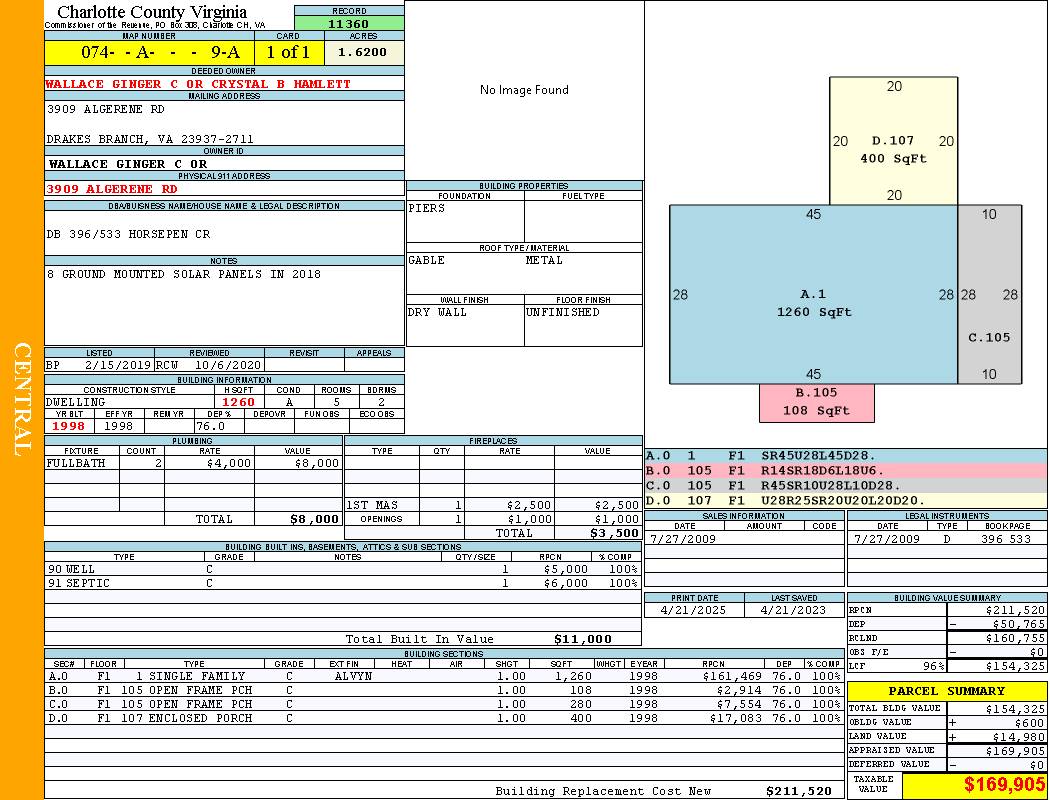Click the "1 of 1" card indicator

pyautogui.click(x=288, y=52)
